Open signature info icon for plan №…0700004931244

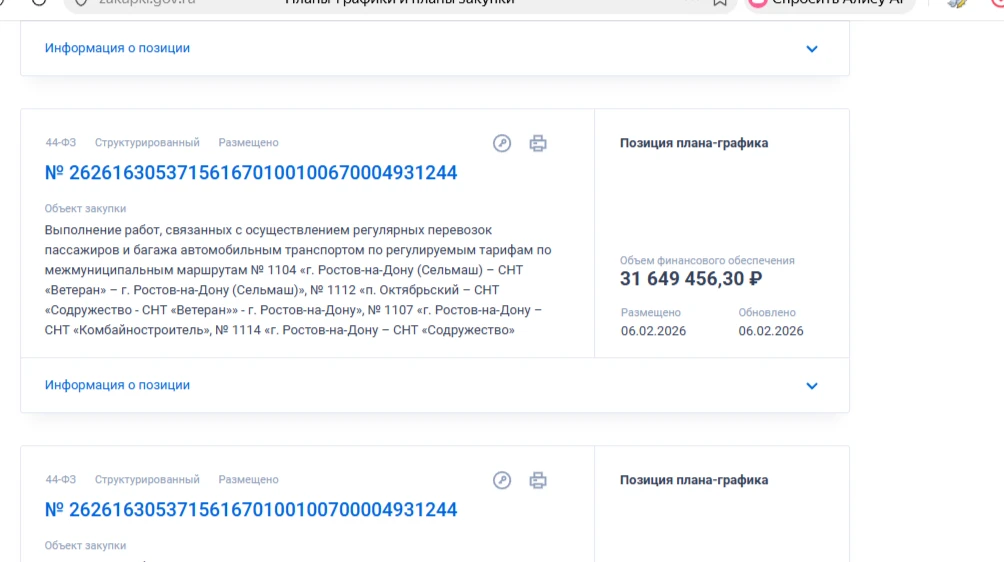click(x=502, y=480)
